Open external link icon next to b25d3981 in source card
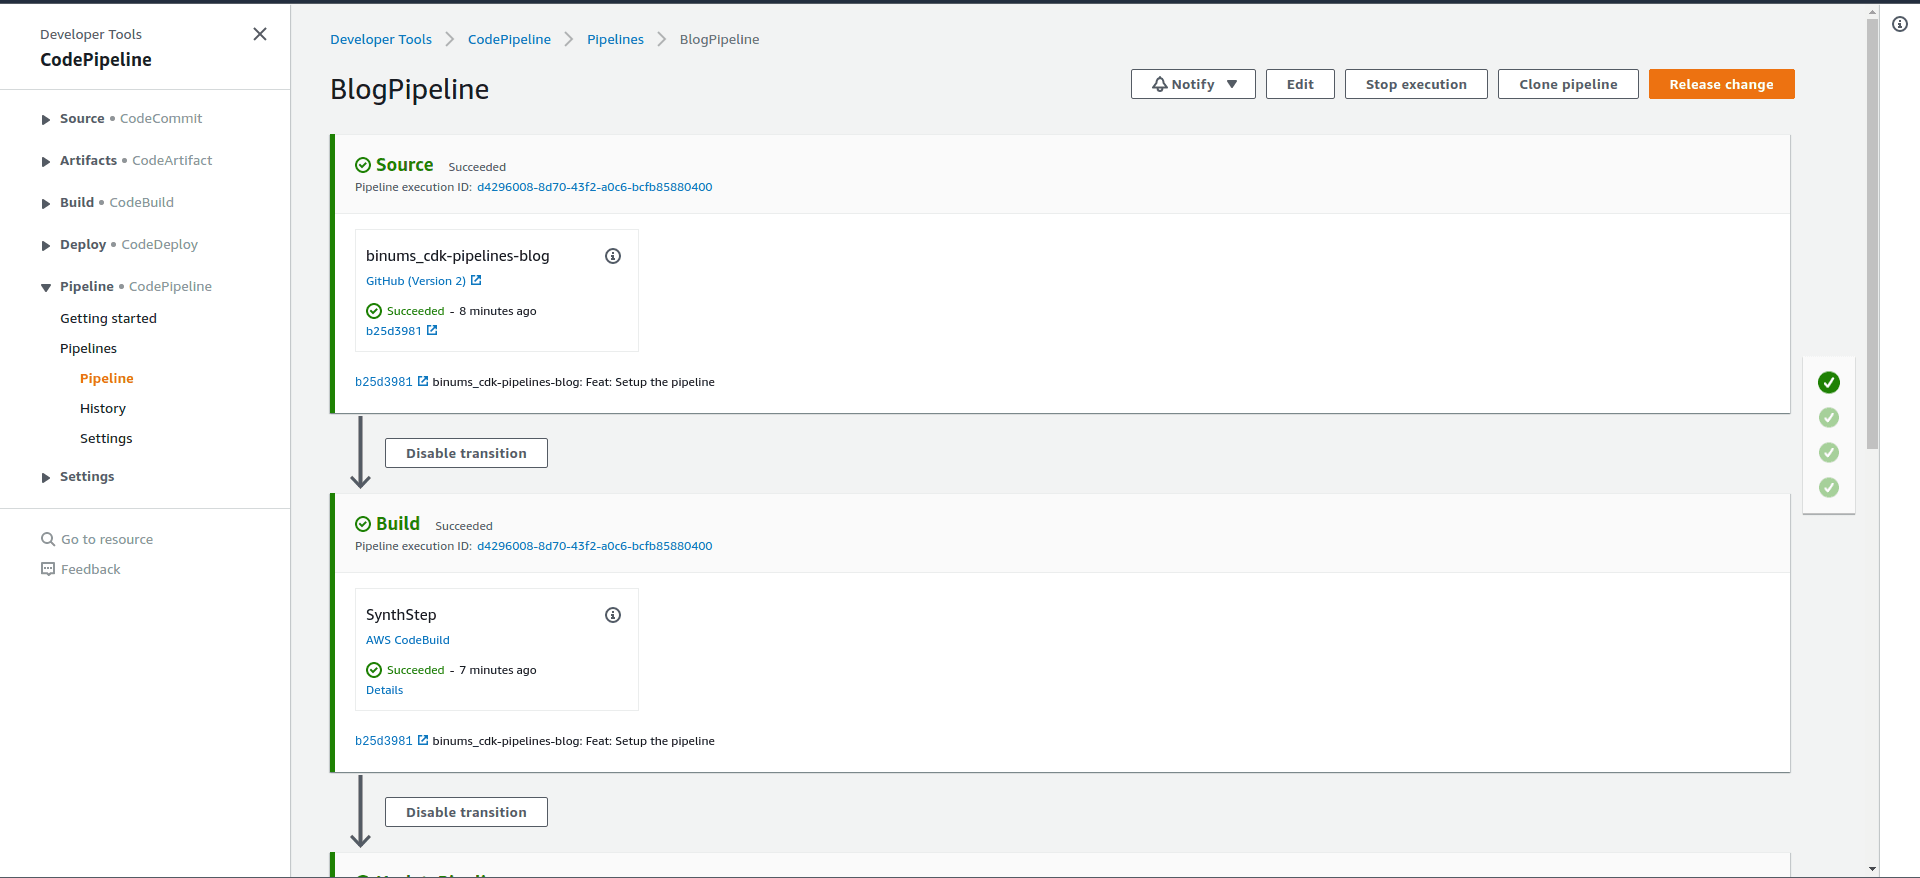 [432, 330]
